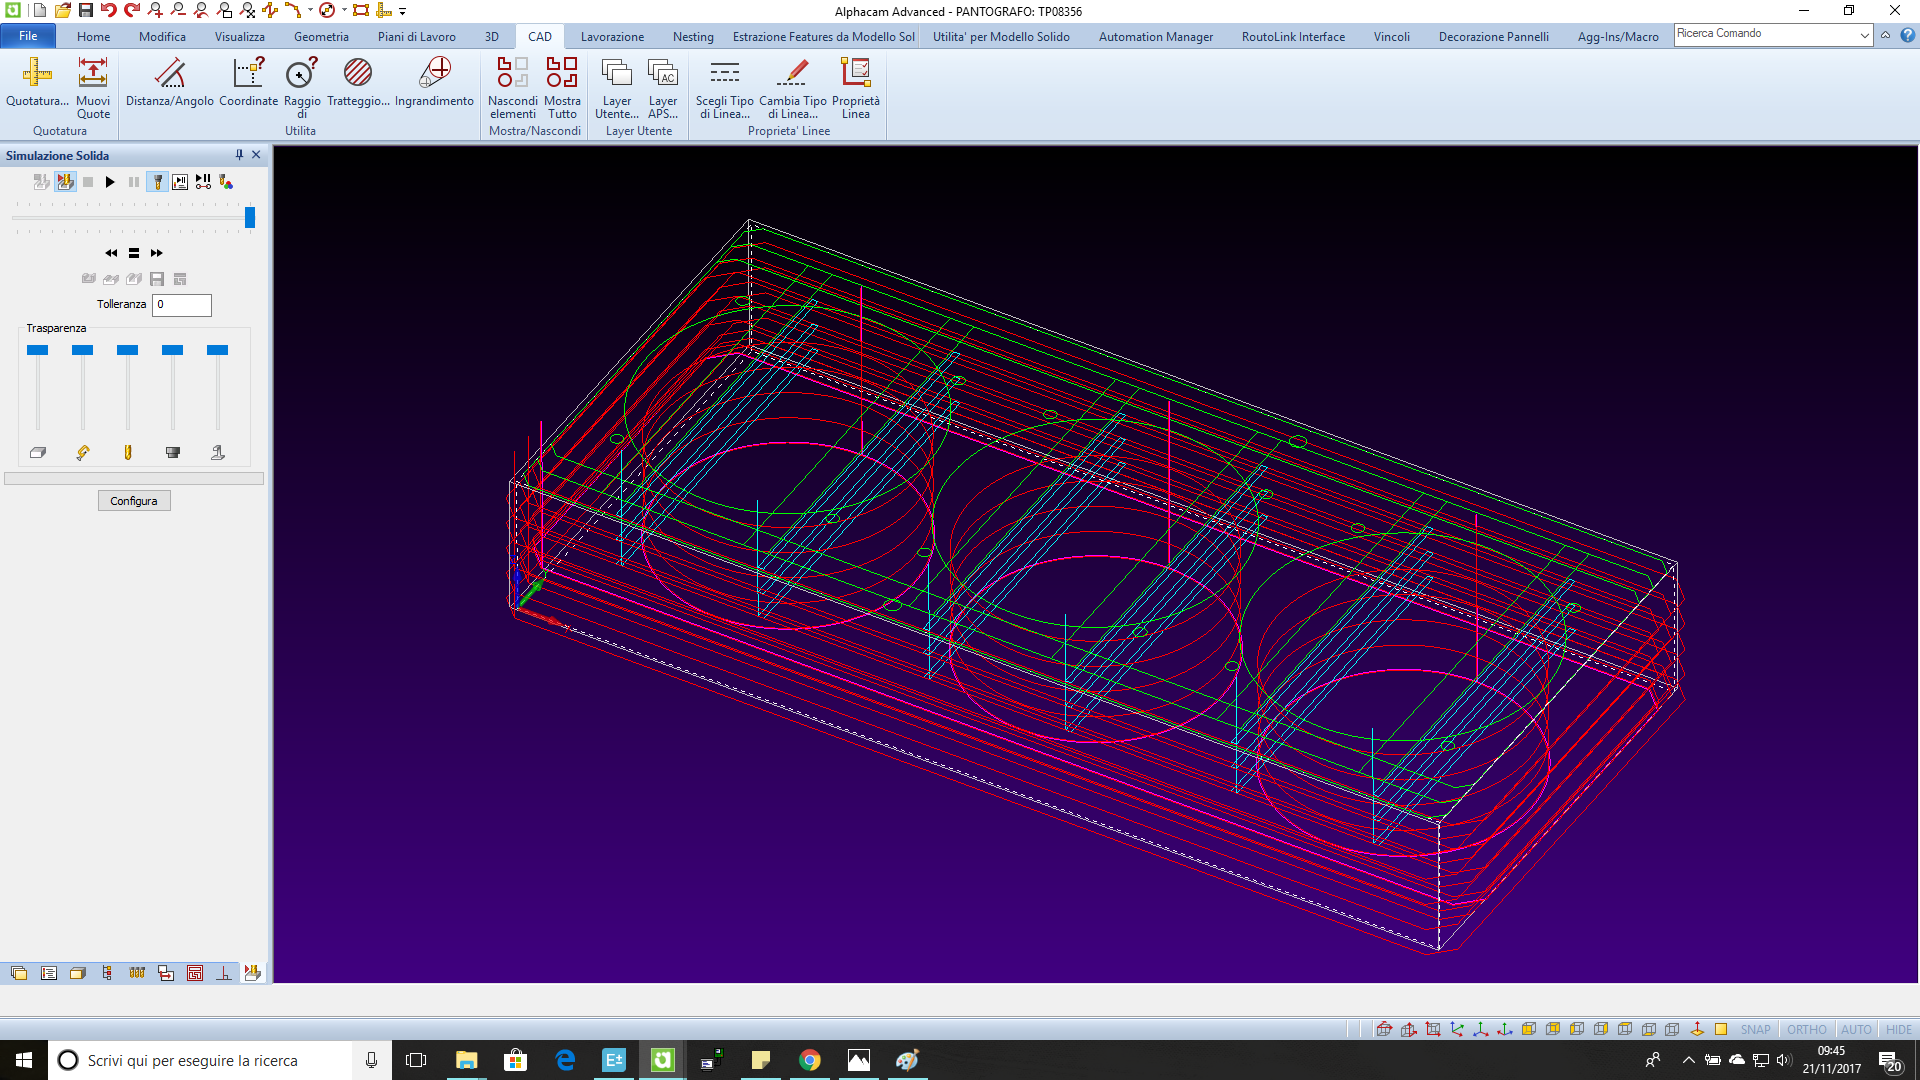Toggle tool visibility in Simulazione Solida toolbar
Image resolution: width=1920 pixels, height=1080 pixels.
[157, 182]
